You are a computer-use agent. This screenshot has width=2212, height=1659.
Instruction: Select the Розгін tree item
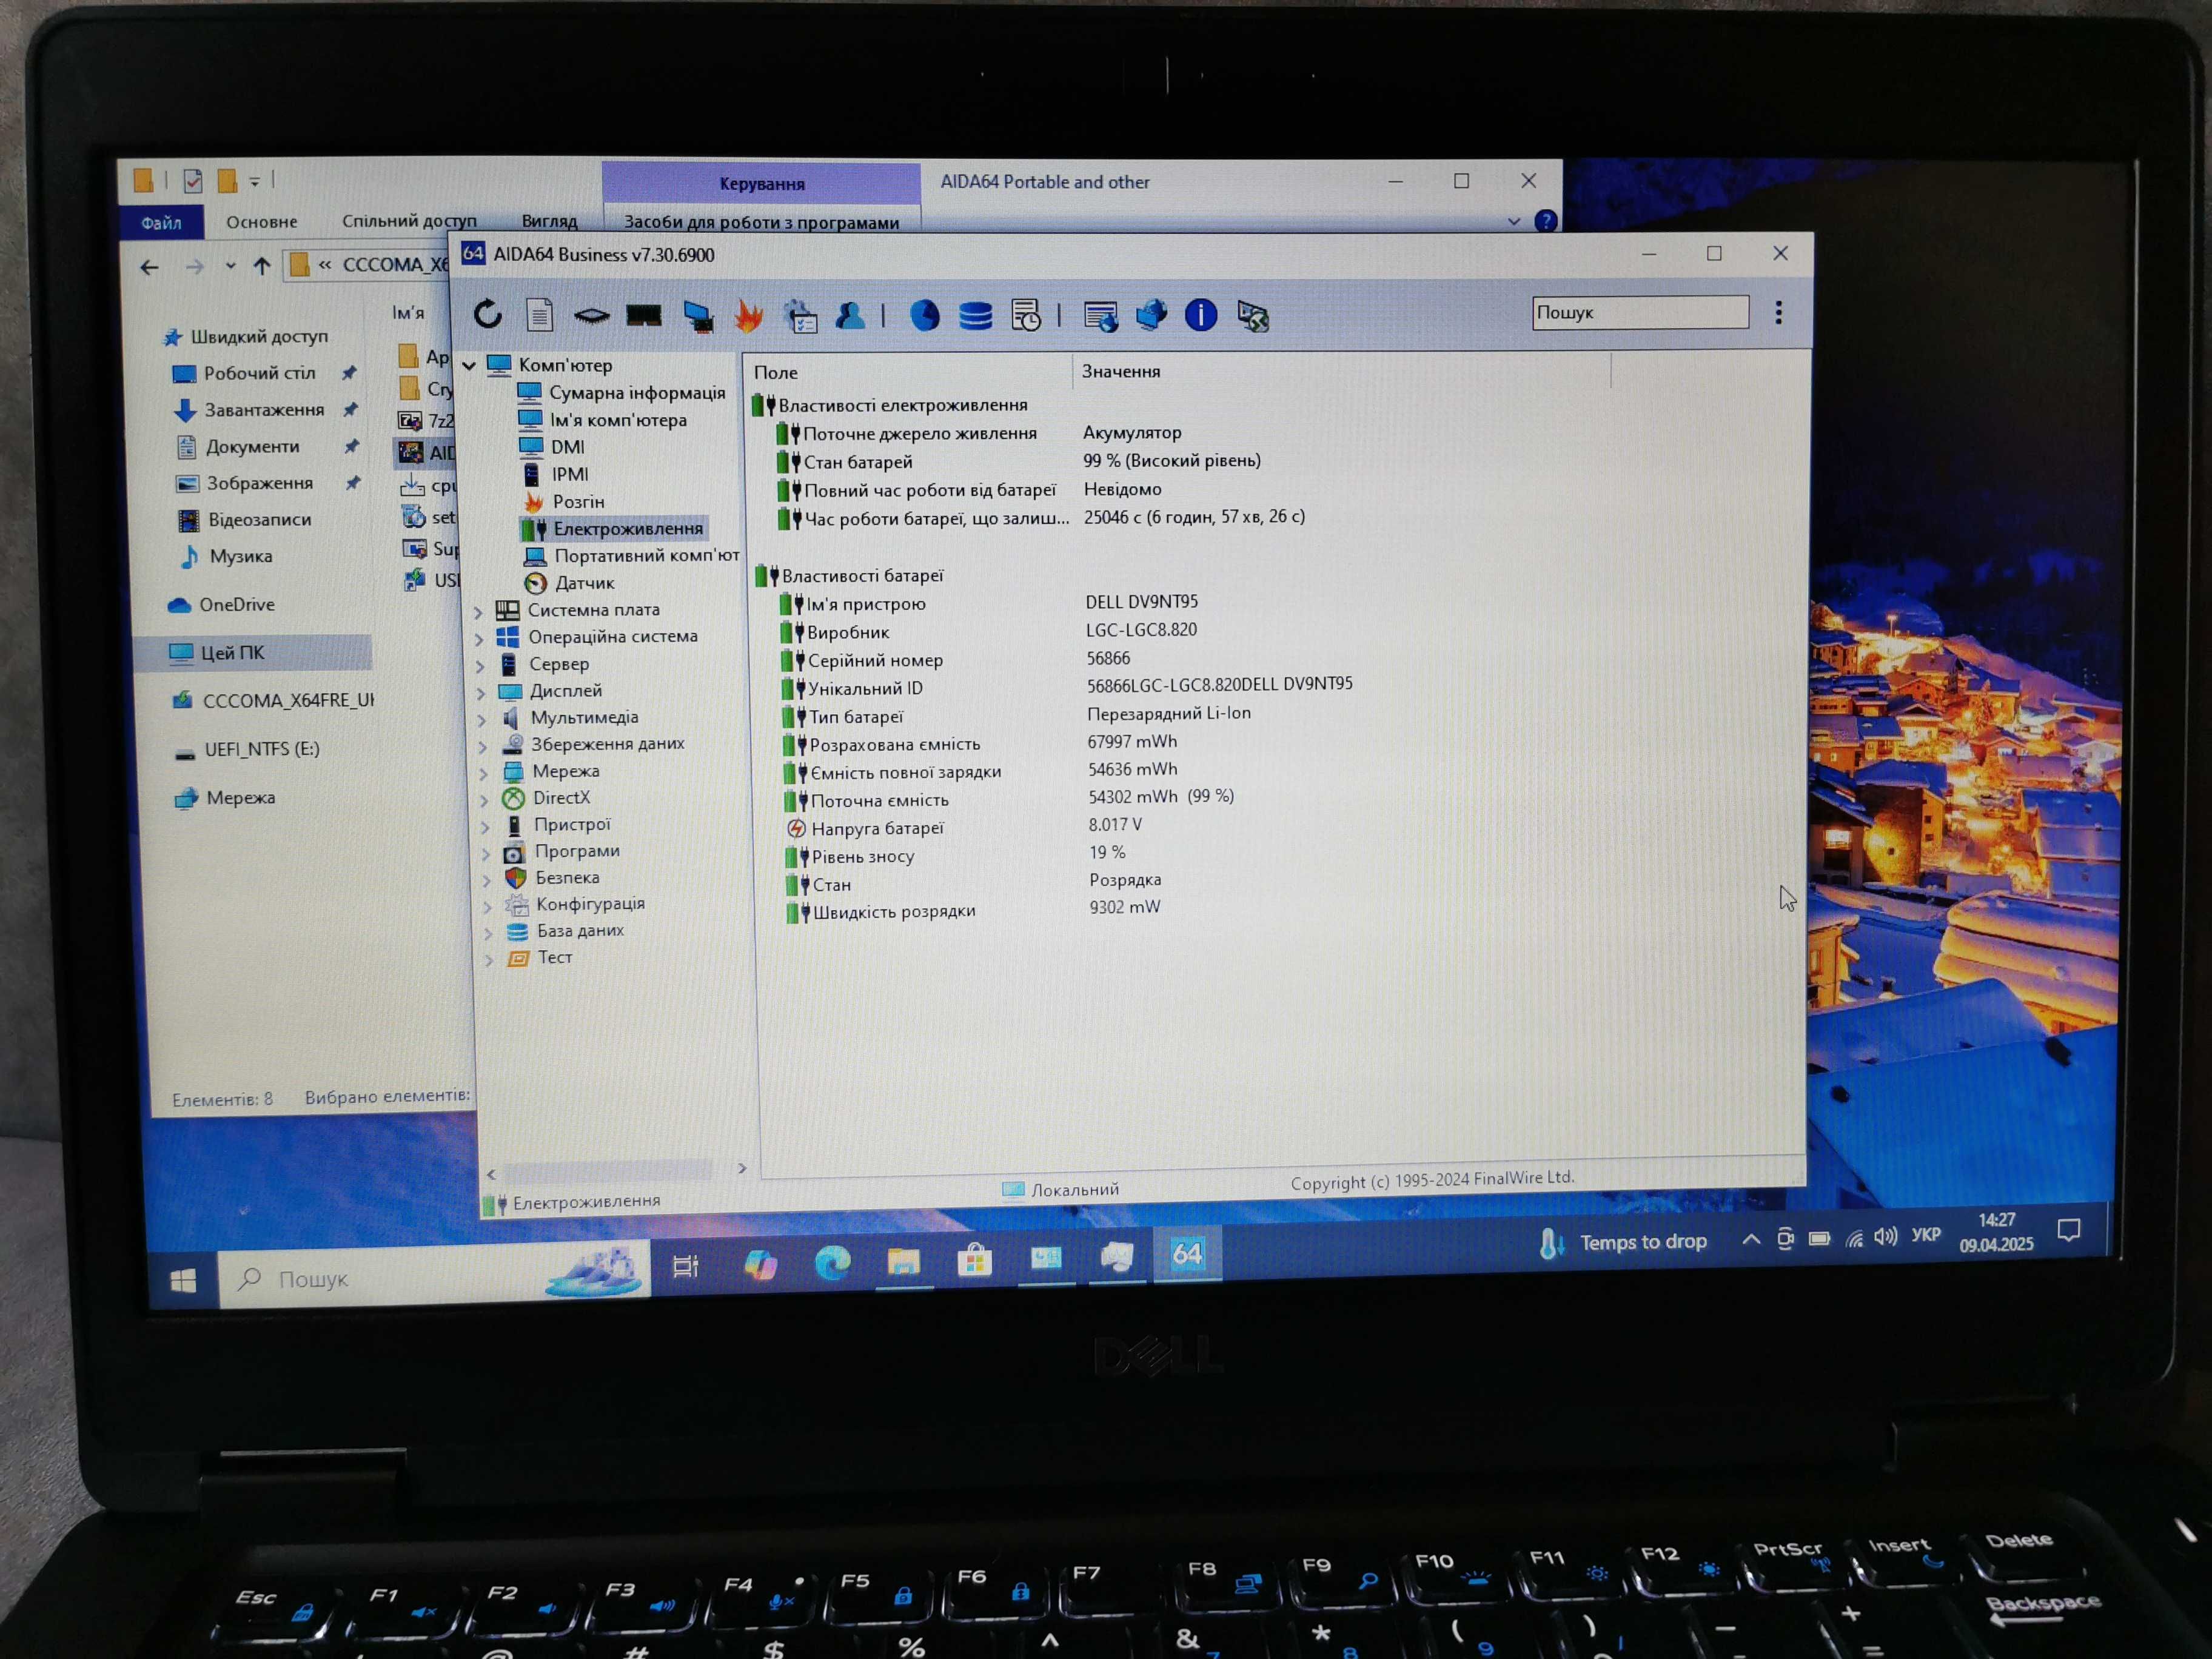tap(578, 501)
